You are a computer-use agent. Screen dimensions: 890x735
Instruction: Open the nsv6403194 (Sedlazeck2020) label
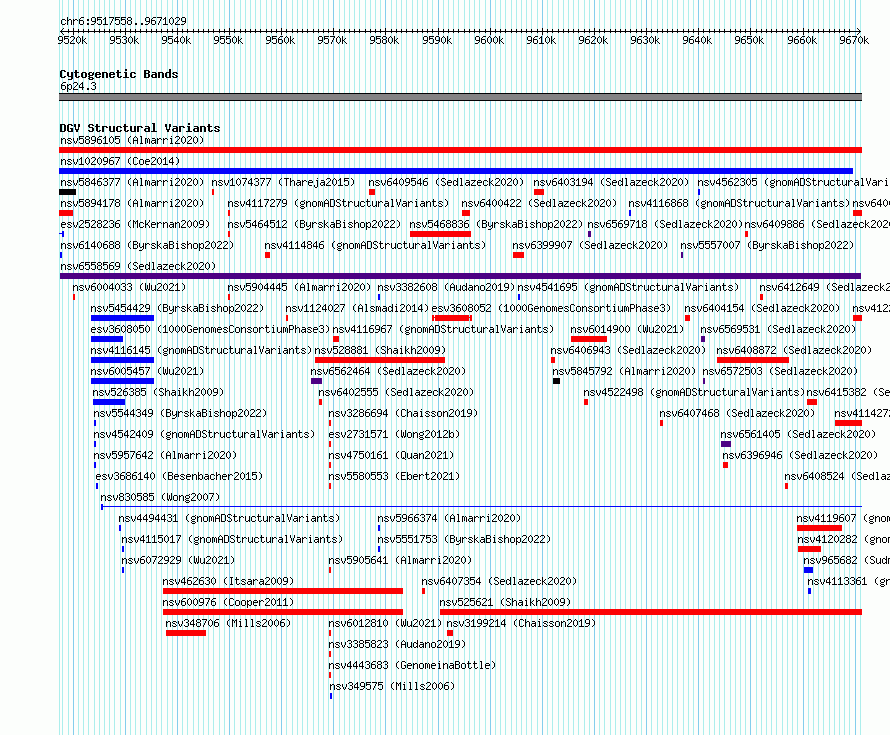(611, 182)
